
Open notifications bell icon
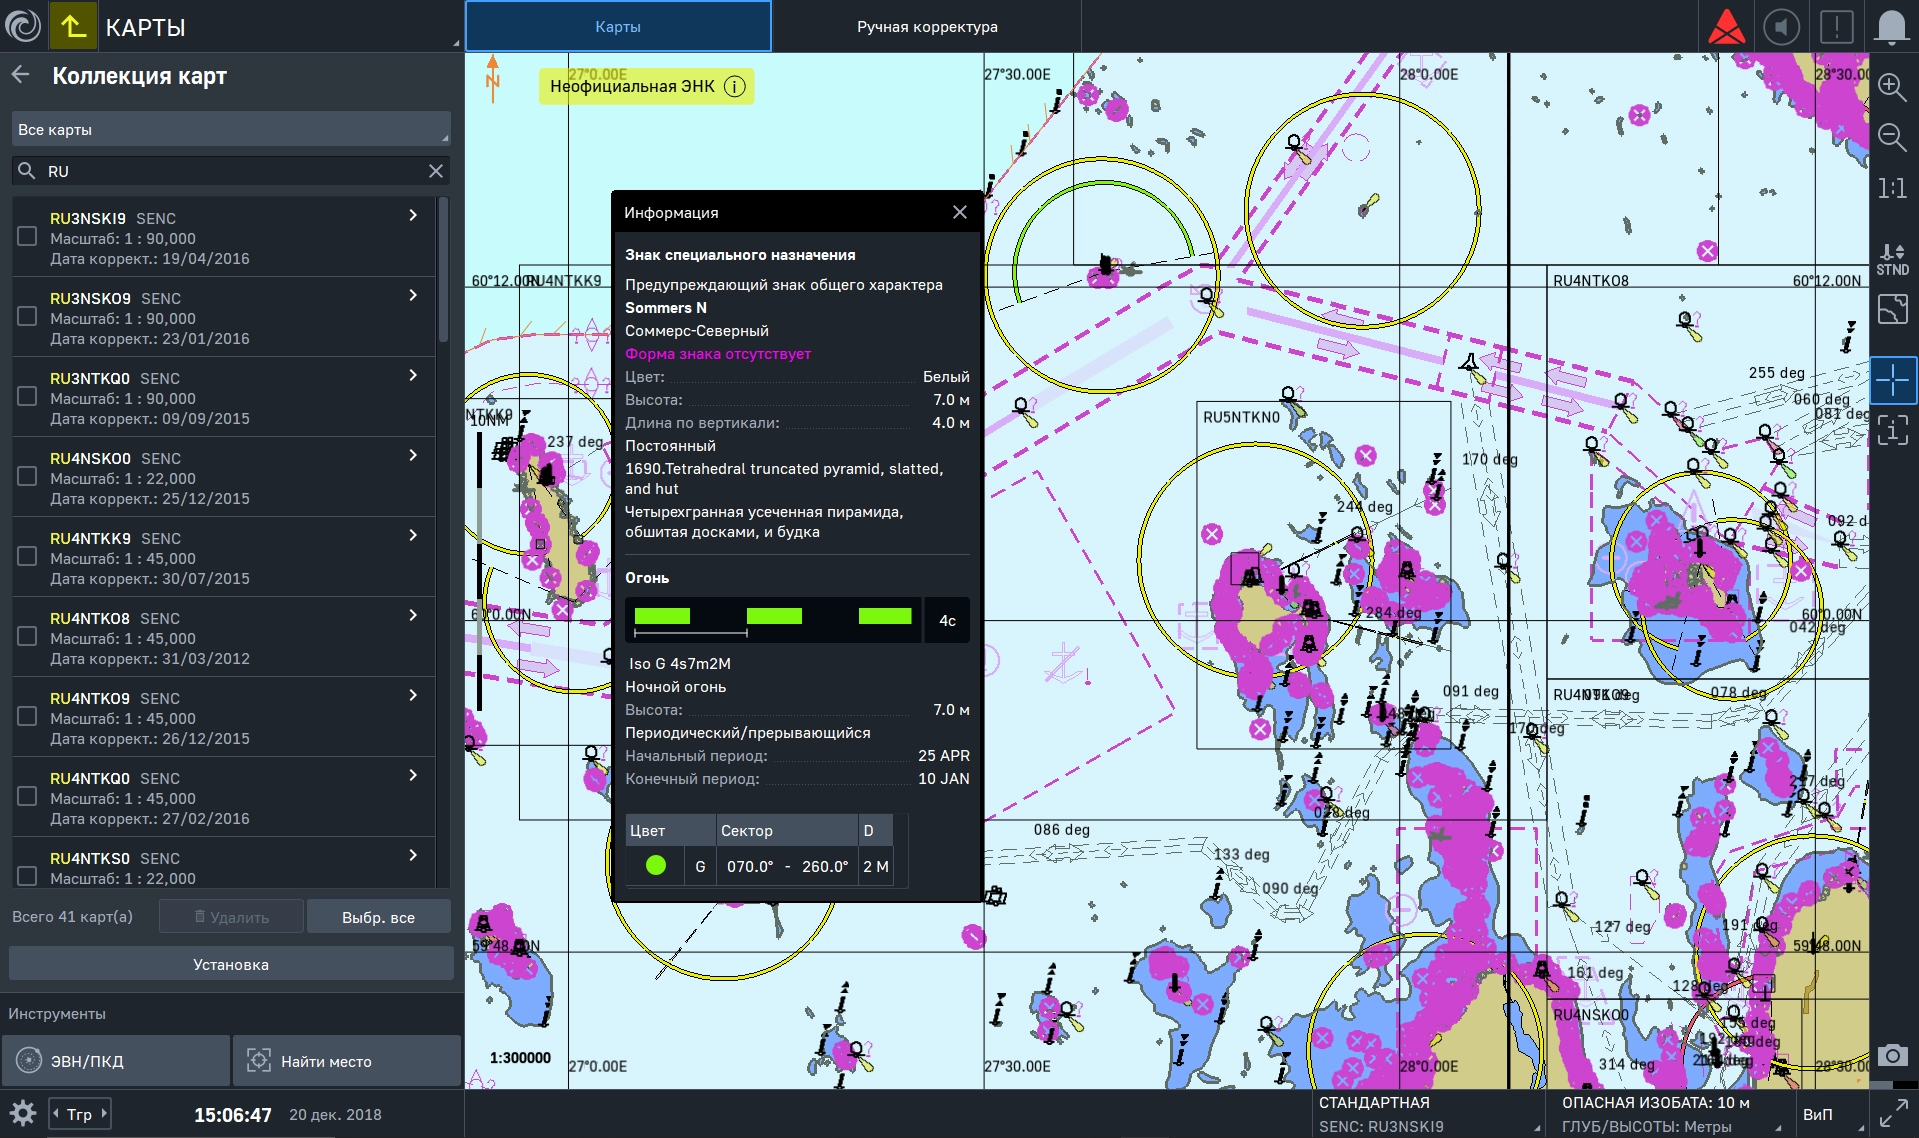(x=1891, y=27)
